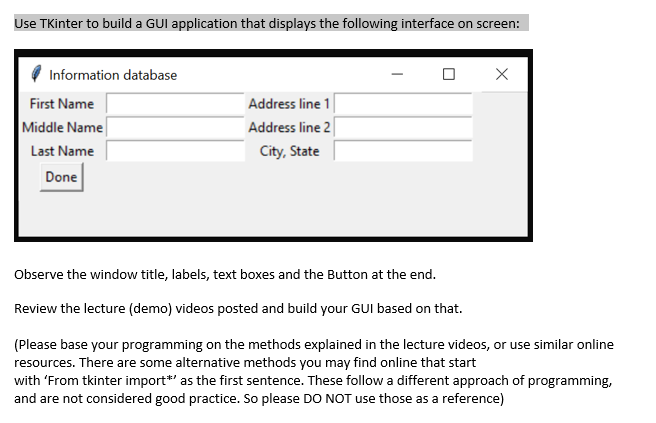656x423 pixels.
Task: Click the Address line 2 label
Action: (x=289, y=127)
